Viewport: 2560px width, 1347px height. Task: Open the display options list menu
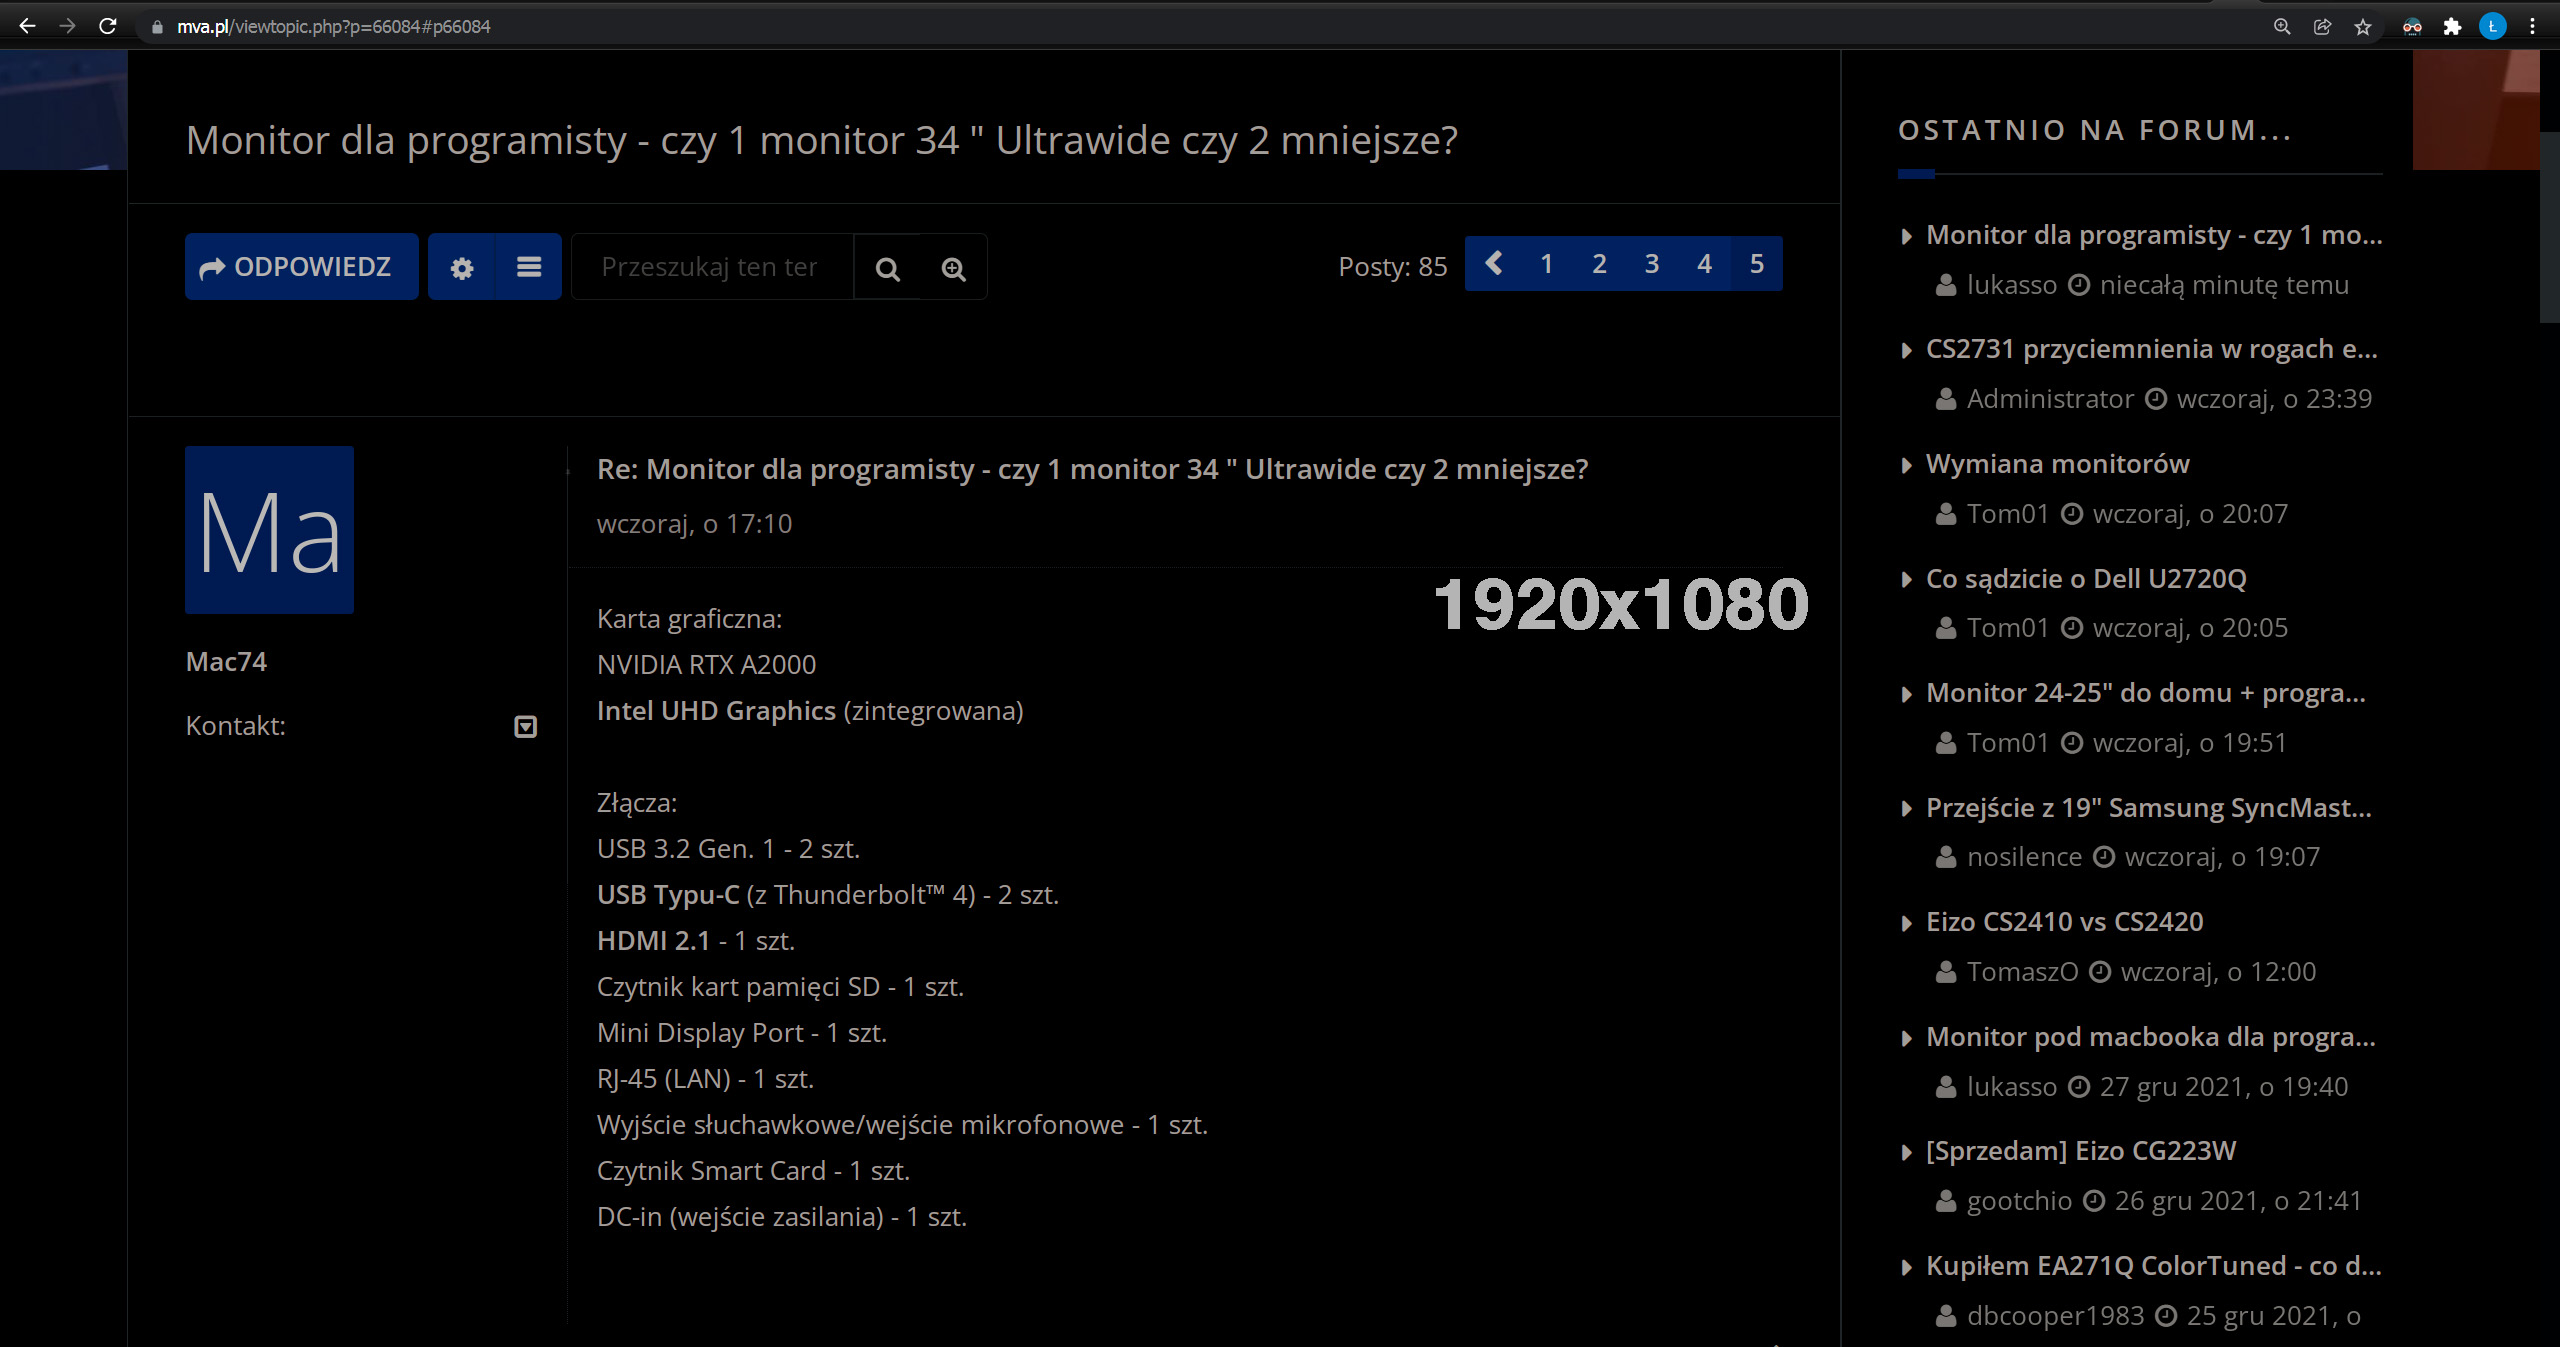coord(529,267)
